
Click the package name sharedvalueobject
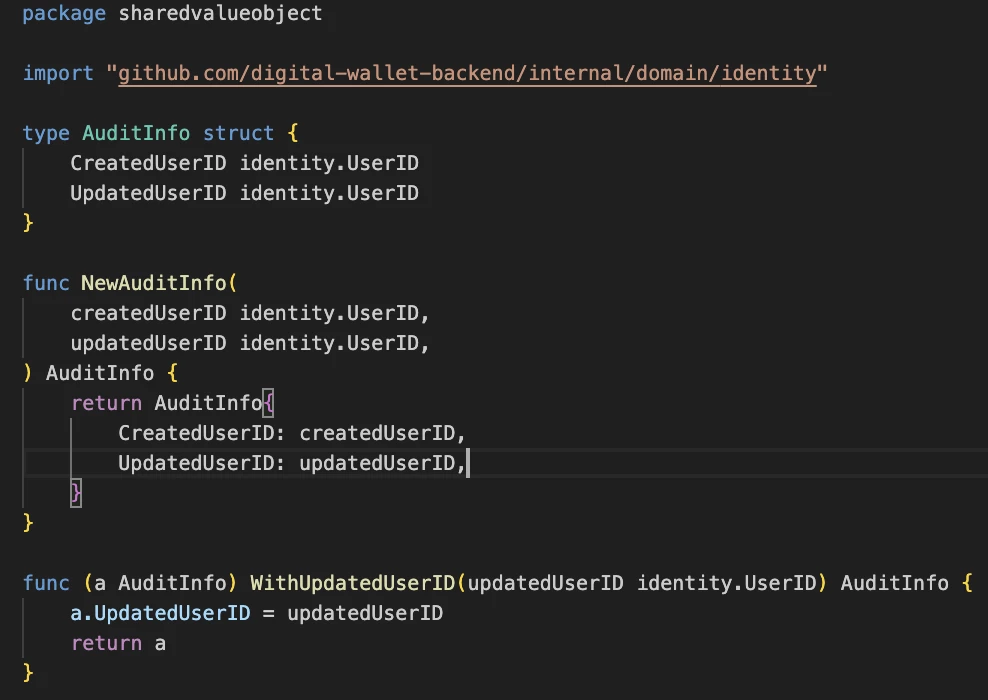tap(220, 13)
